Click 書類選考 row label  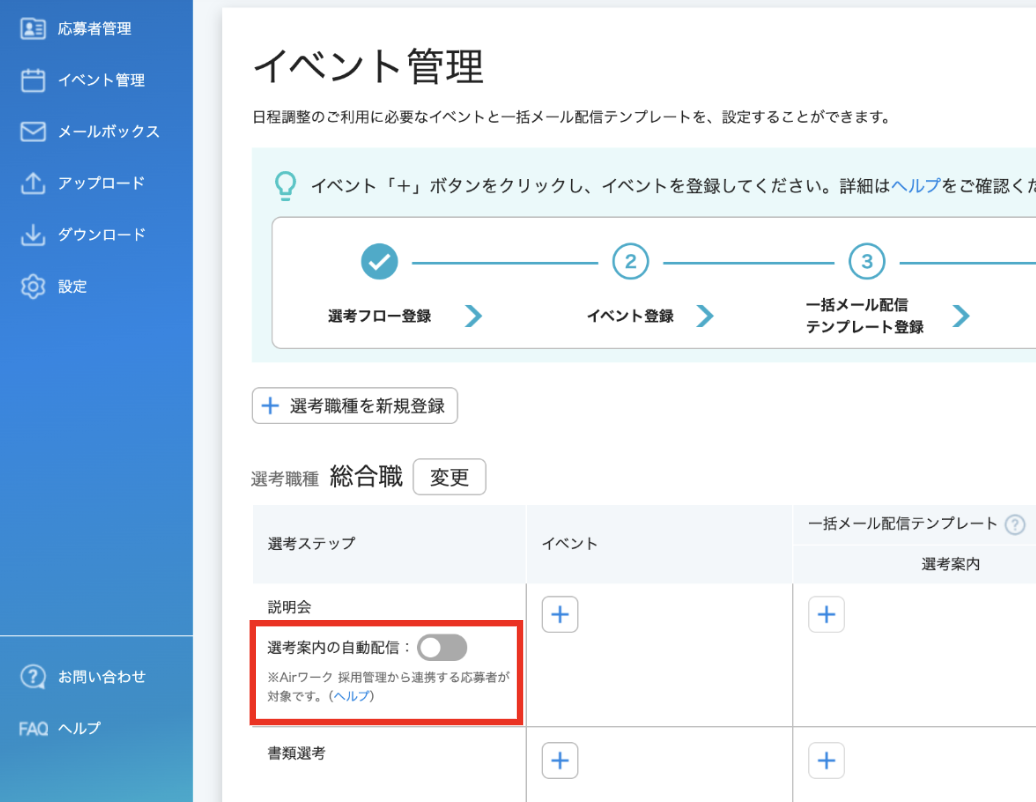point(297,753)
